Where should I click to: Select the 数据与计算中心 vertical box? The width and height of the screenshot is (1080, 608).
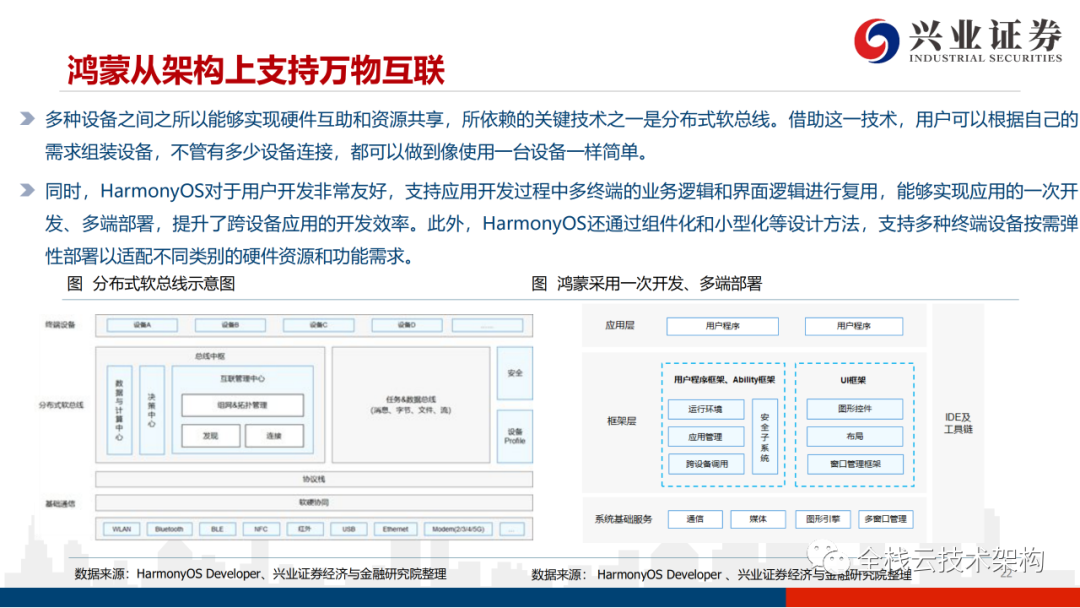[119, 410]
